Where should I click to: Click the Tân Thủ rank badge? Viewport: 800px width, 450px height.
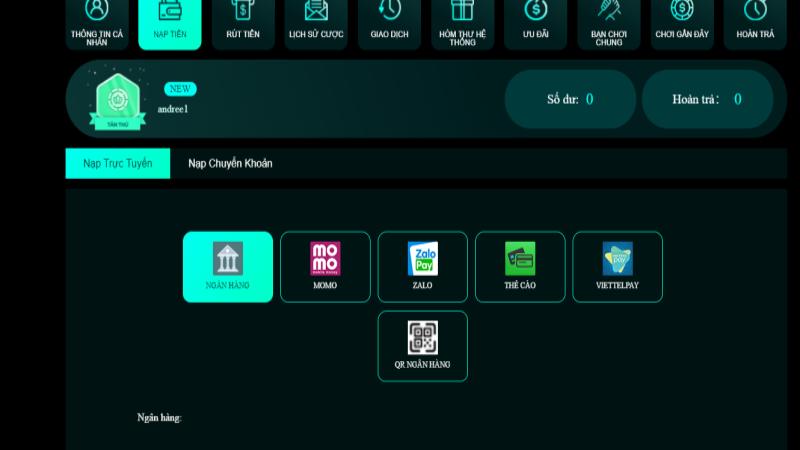(117, 102)
